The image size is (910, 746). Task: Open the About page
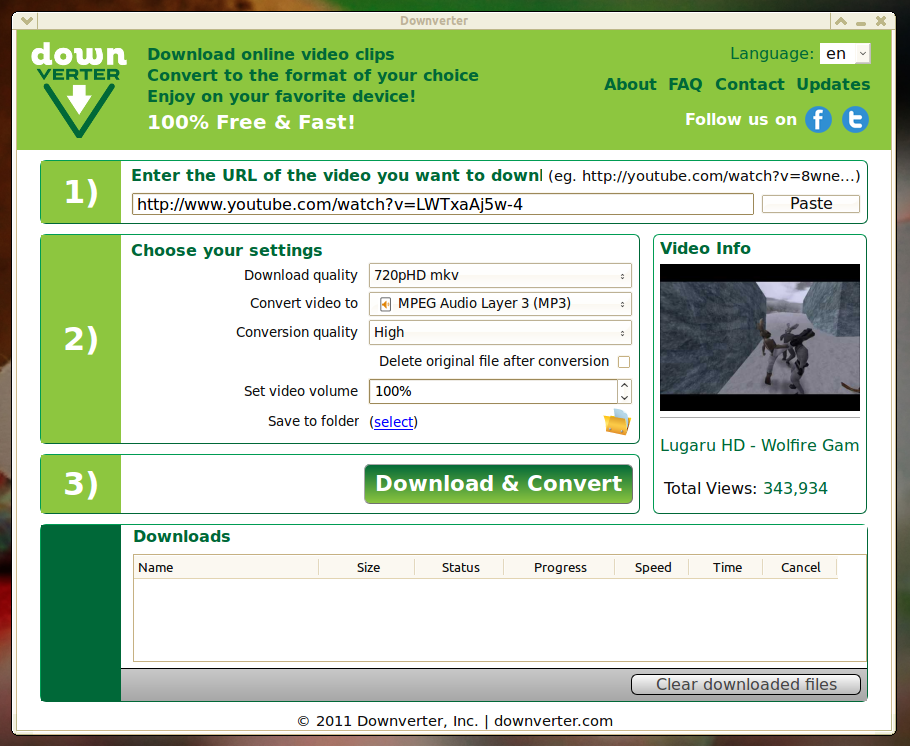[x=630, y=84]
